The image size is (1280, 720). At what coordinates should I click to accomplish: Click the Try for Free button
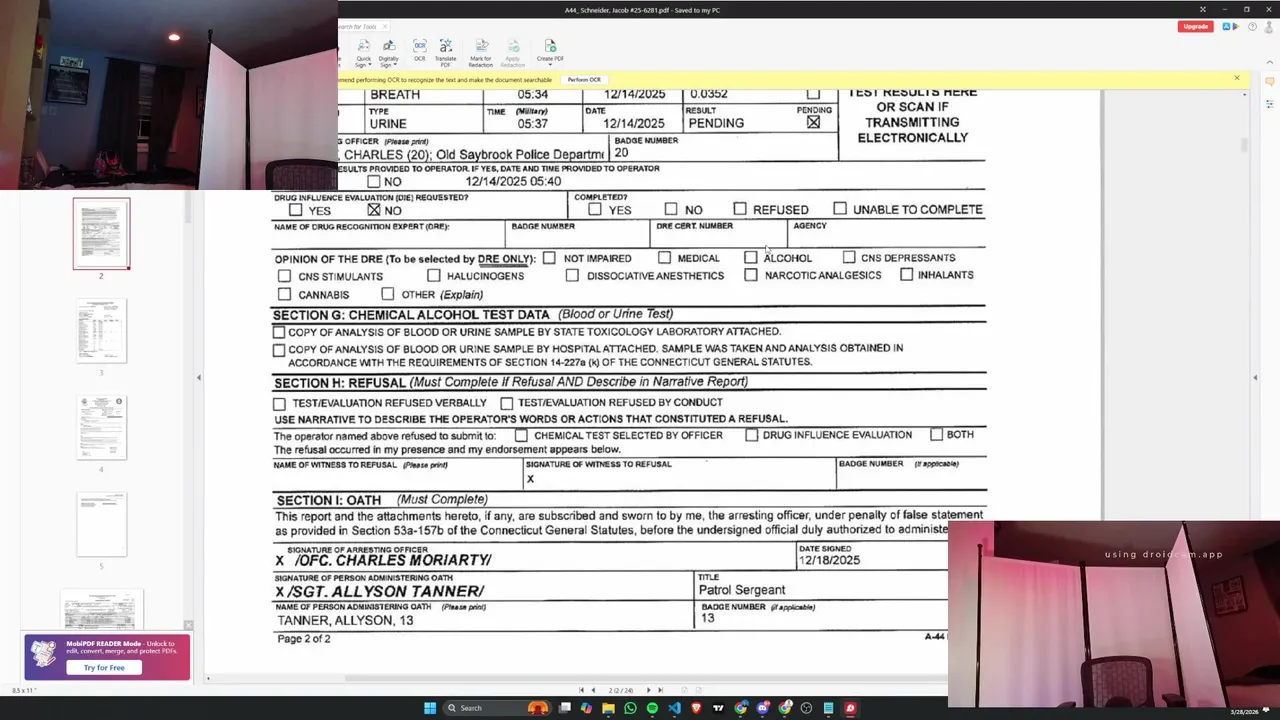tap(104, 667)
